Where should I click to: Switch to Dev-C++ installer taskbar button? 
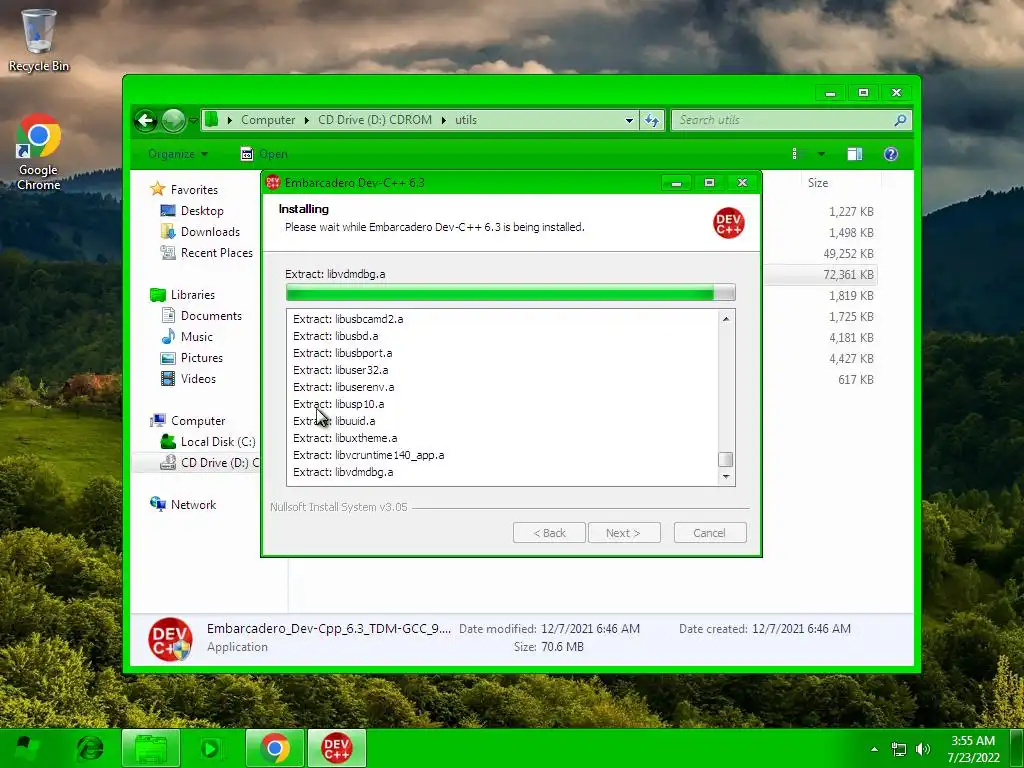point(336,748)
